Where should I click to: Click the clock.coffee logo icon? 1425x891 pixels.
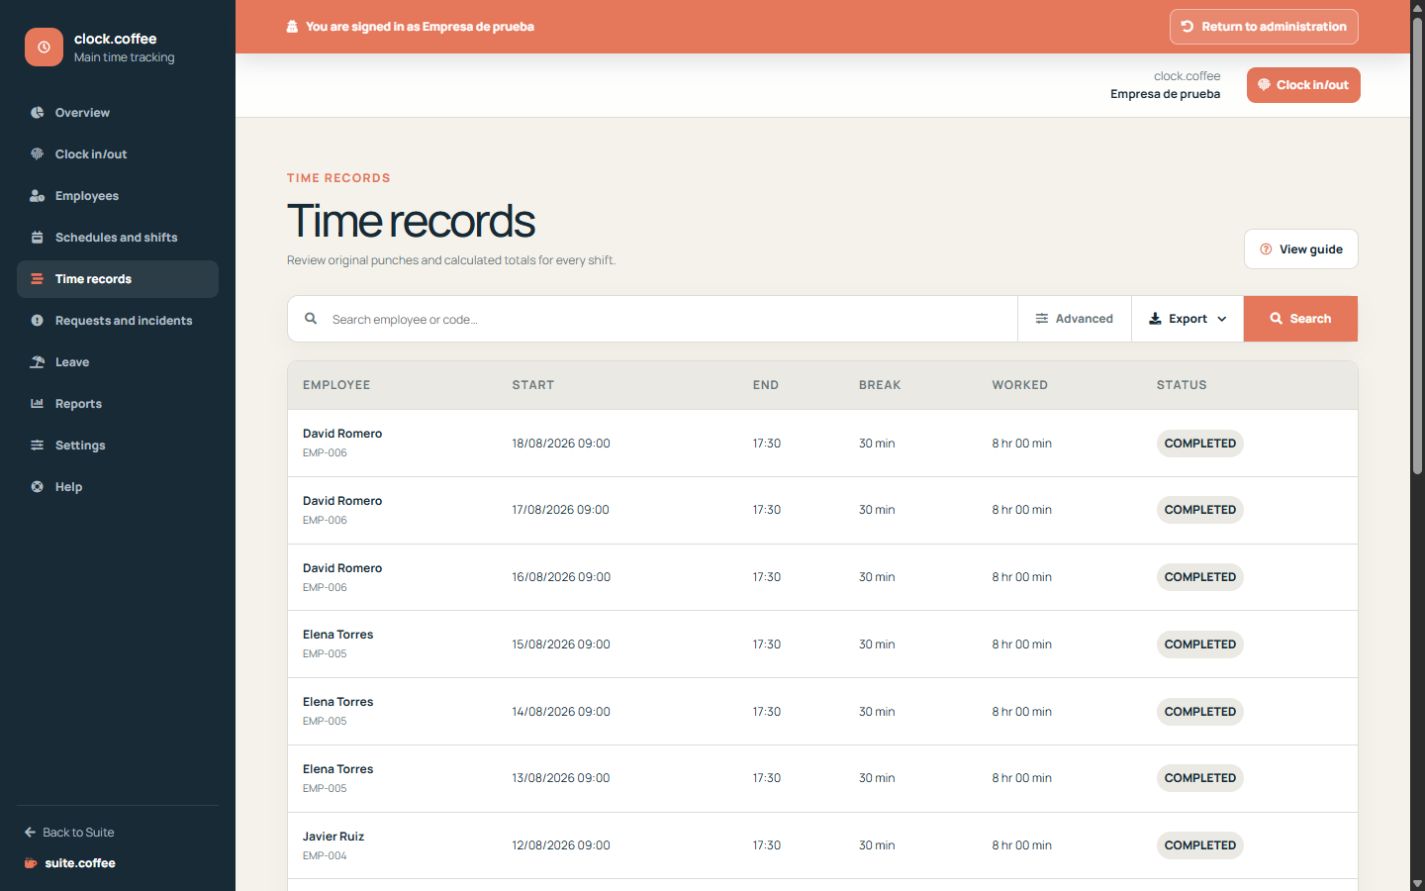44,47
